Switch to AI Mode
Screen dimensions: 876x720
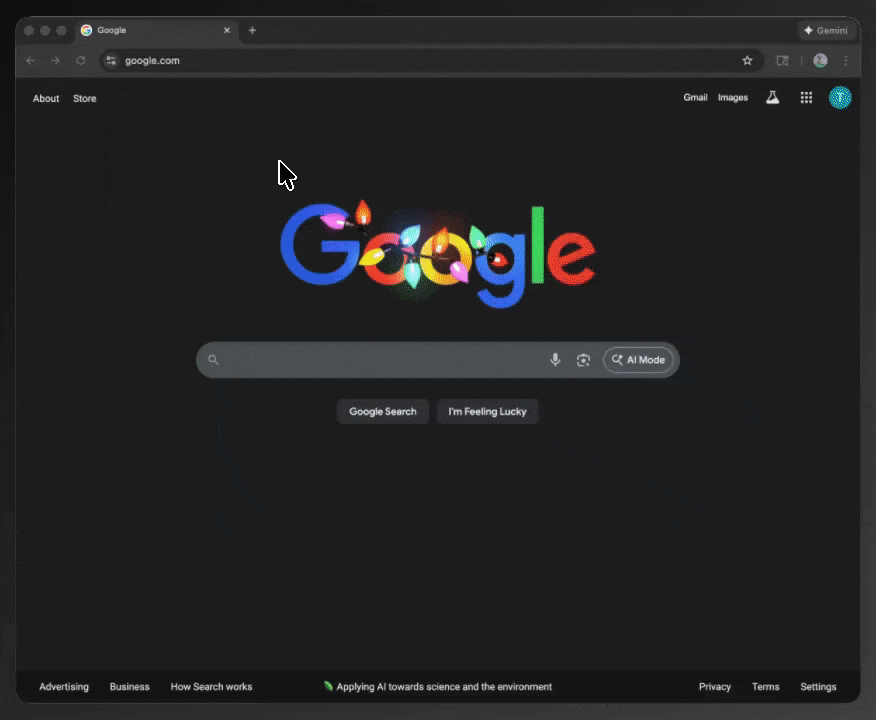pos(638,360)
